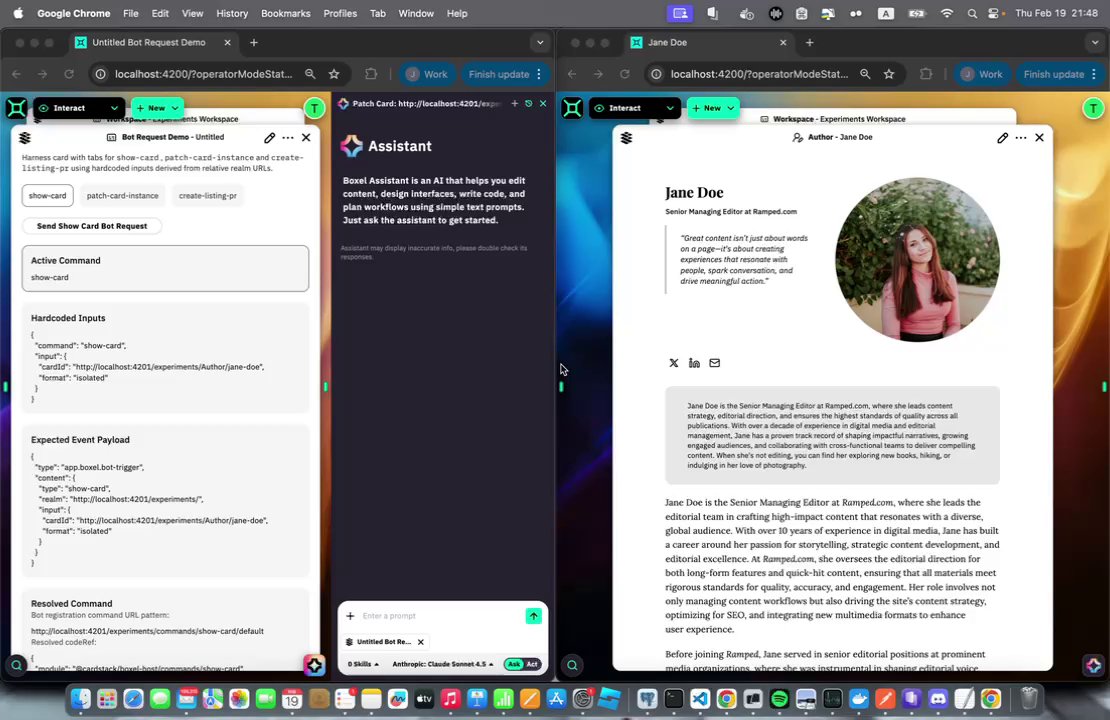Open more options on Author Jane Doe card
Screen dimensions: 1110x720
[1021, 137]
